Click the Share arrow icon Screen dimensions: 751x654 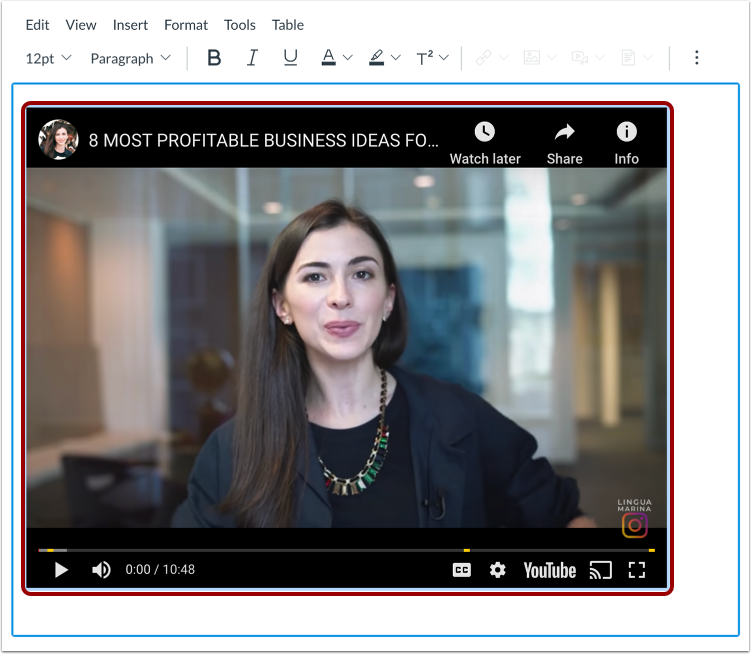tap(565, 132)
